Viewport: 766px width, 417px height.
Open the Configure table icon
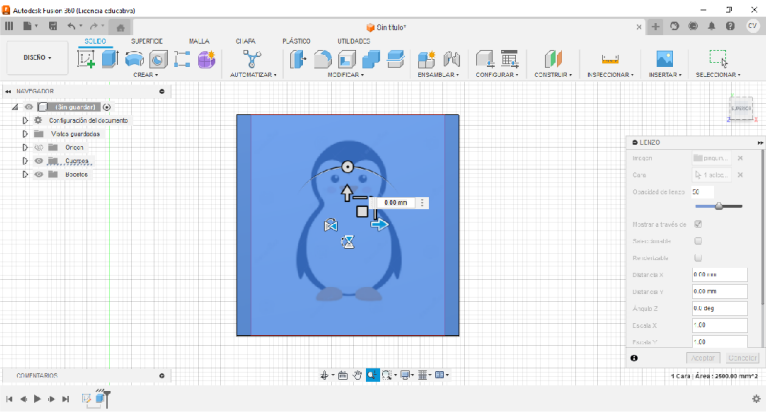[509, 60]
